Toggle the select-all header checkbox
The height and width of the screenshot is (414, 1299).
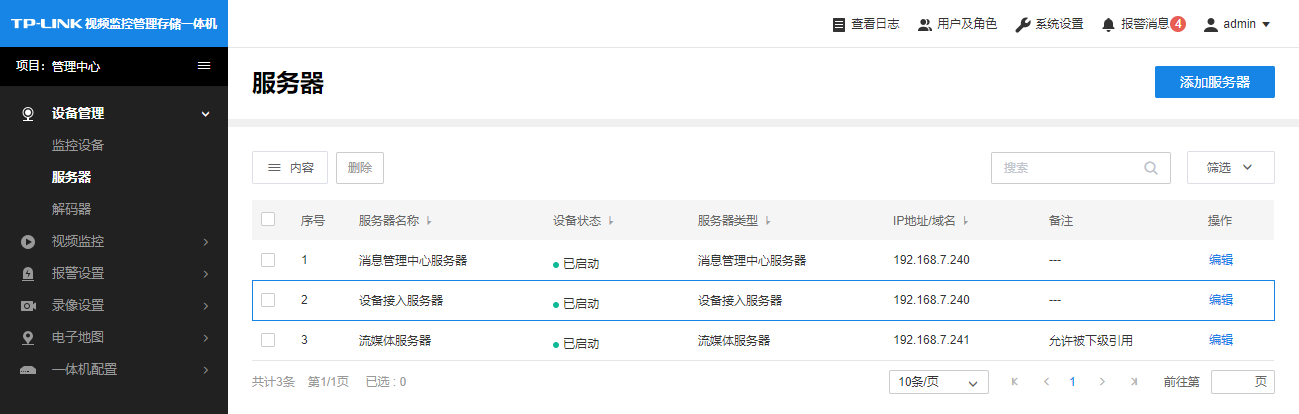[268, 220]
